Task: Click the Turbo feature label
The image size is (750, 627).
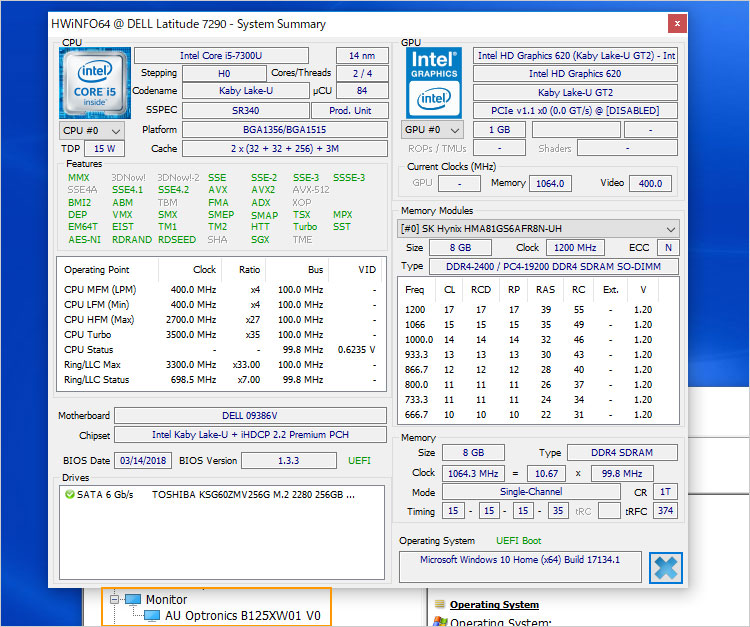Action: [x=305, y=227]
